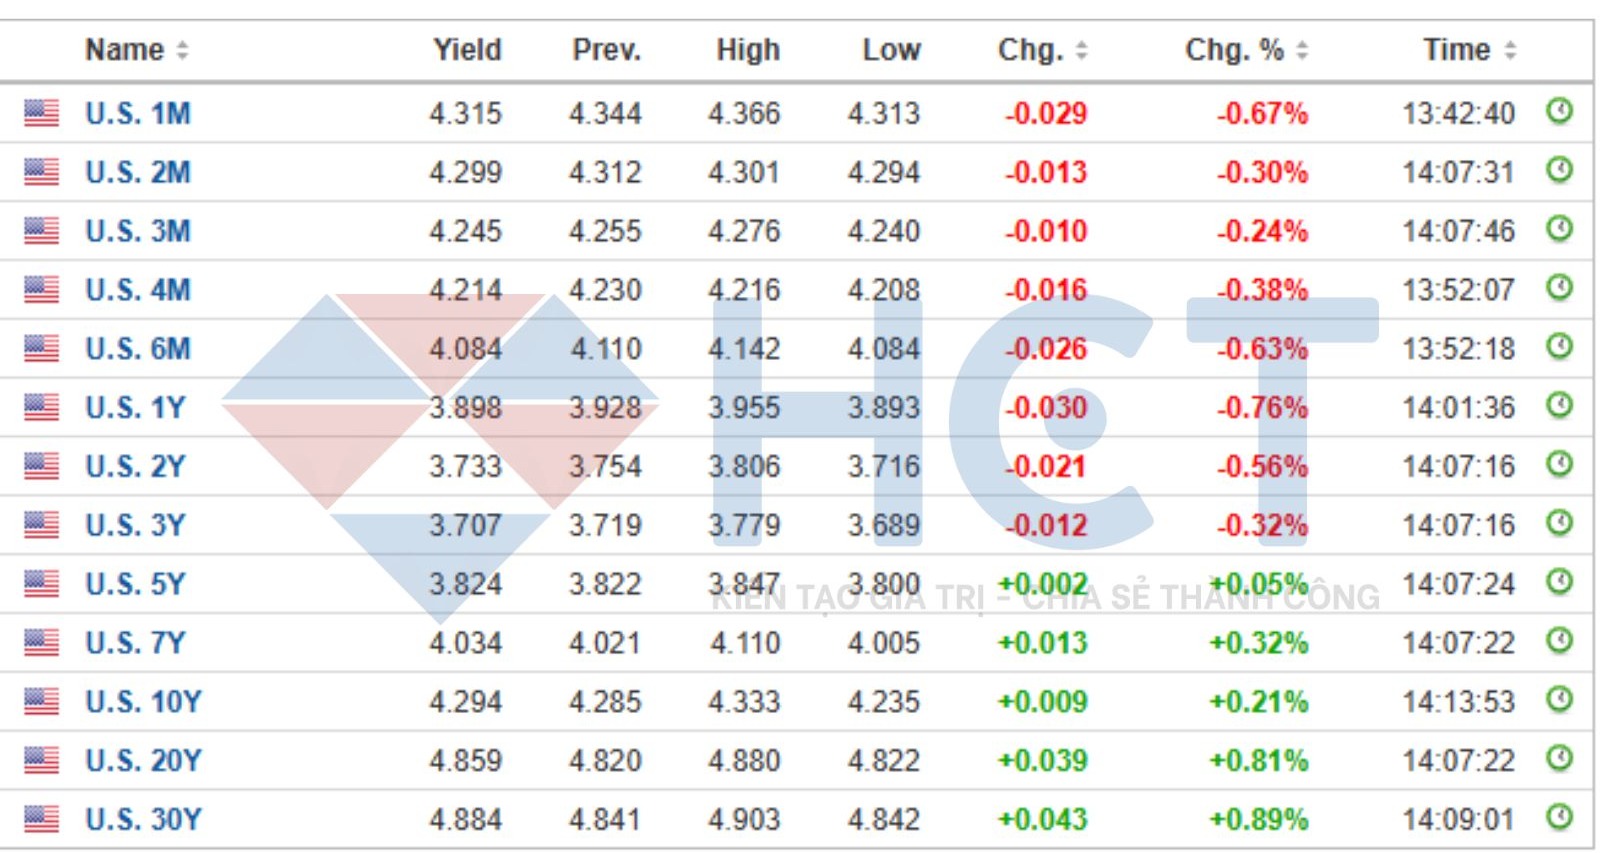1600x853 pixels.
Task: Click the clock icon in U.S. 5Y row
Action: (x=1559, y=581)
